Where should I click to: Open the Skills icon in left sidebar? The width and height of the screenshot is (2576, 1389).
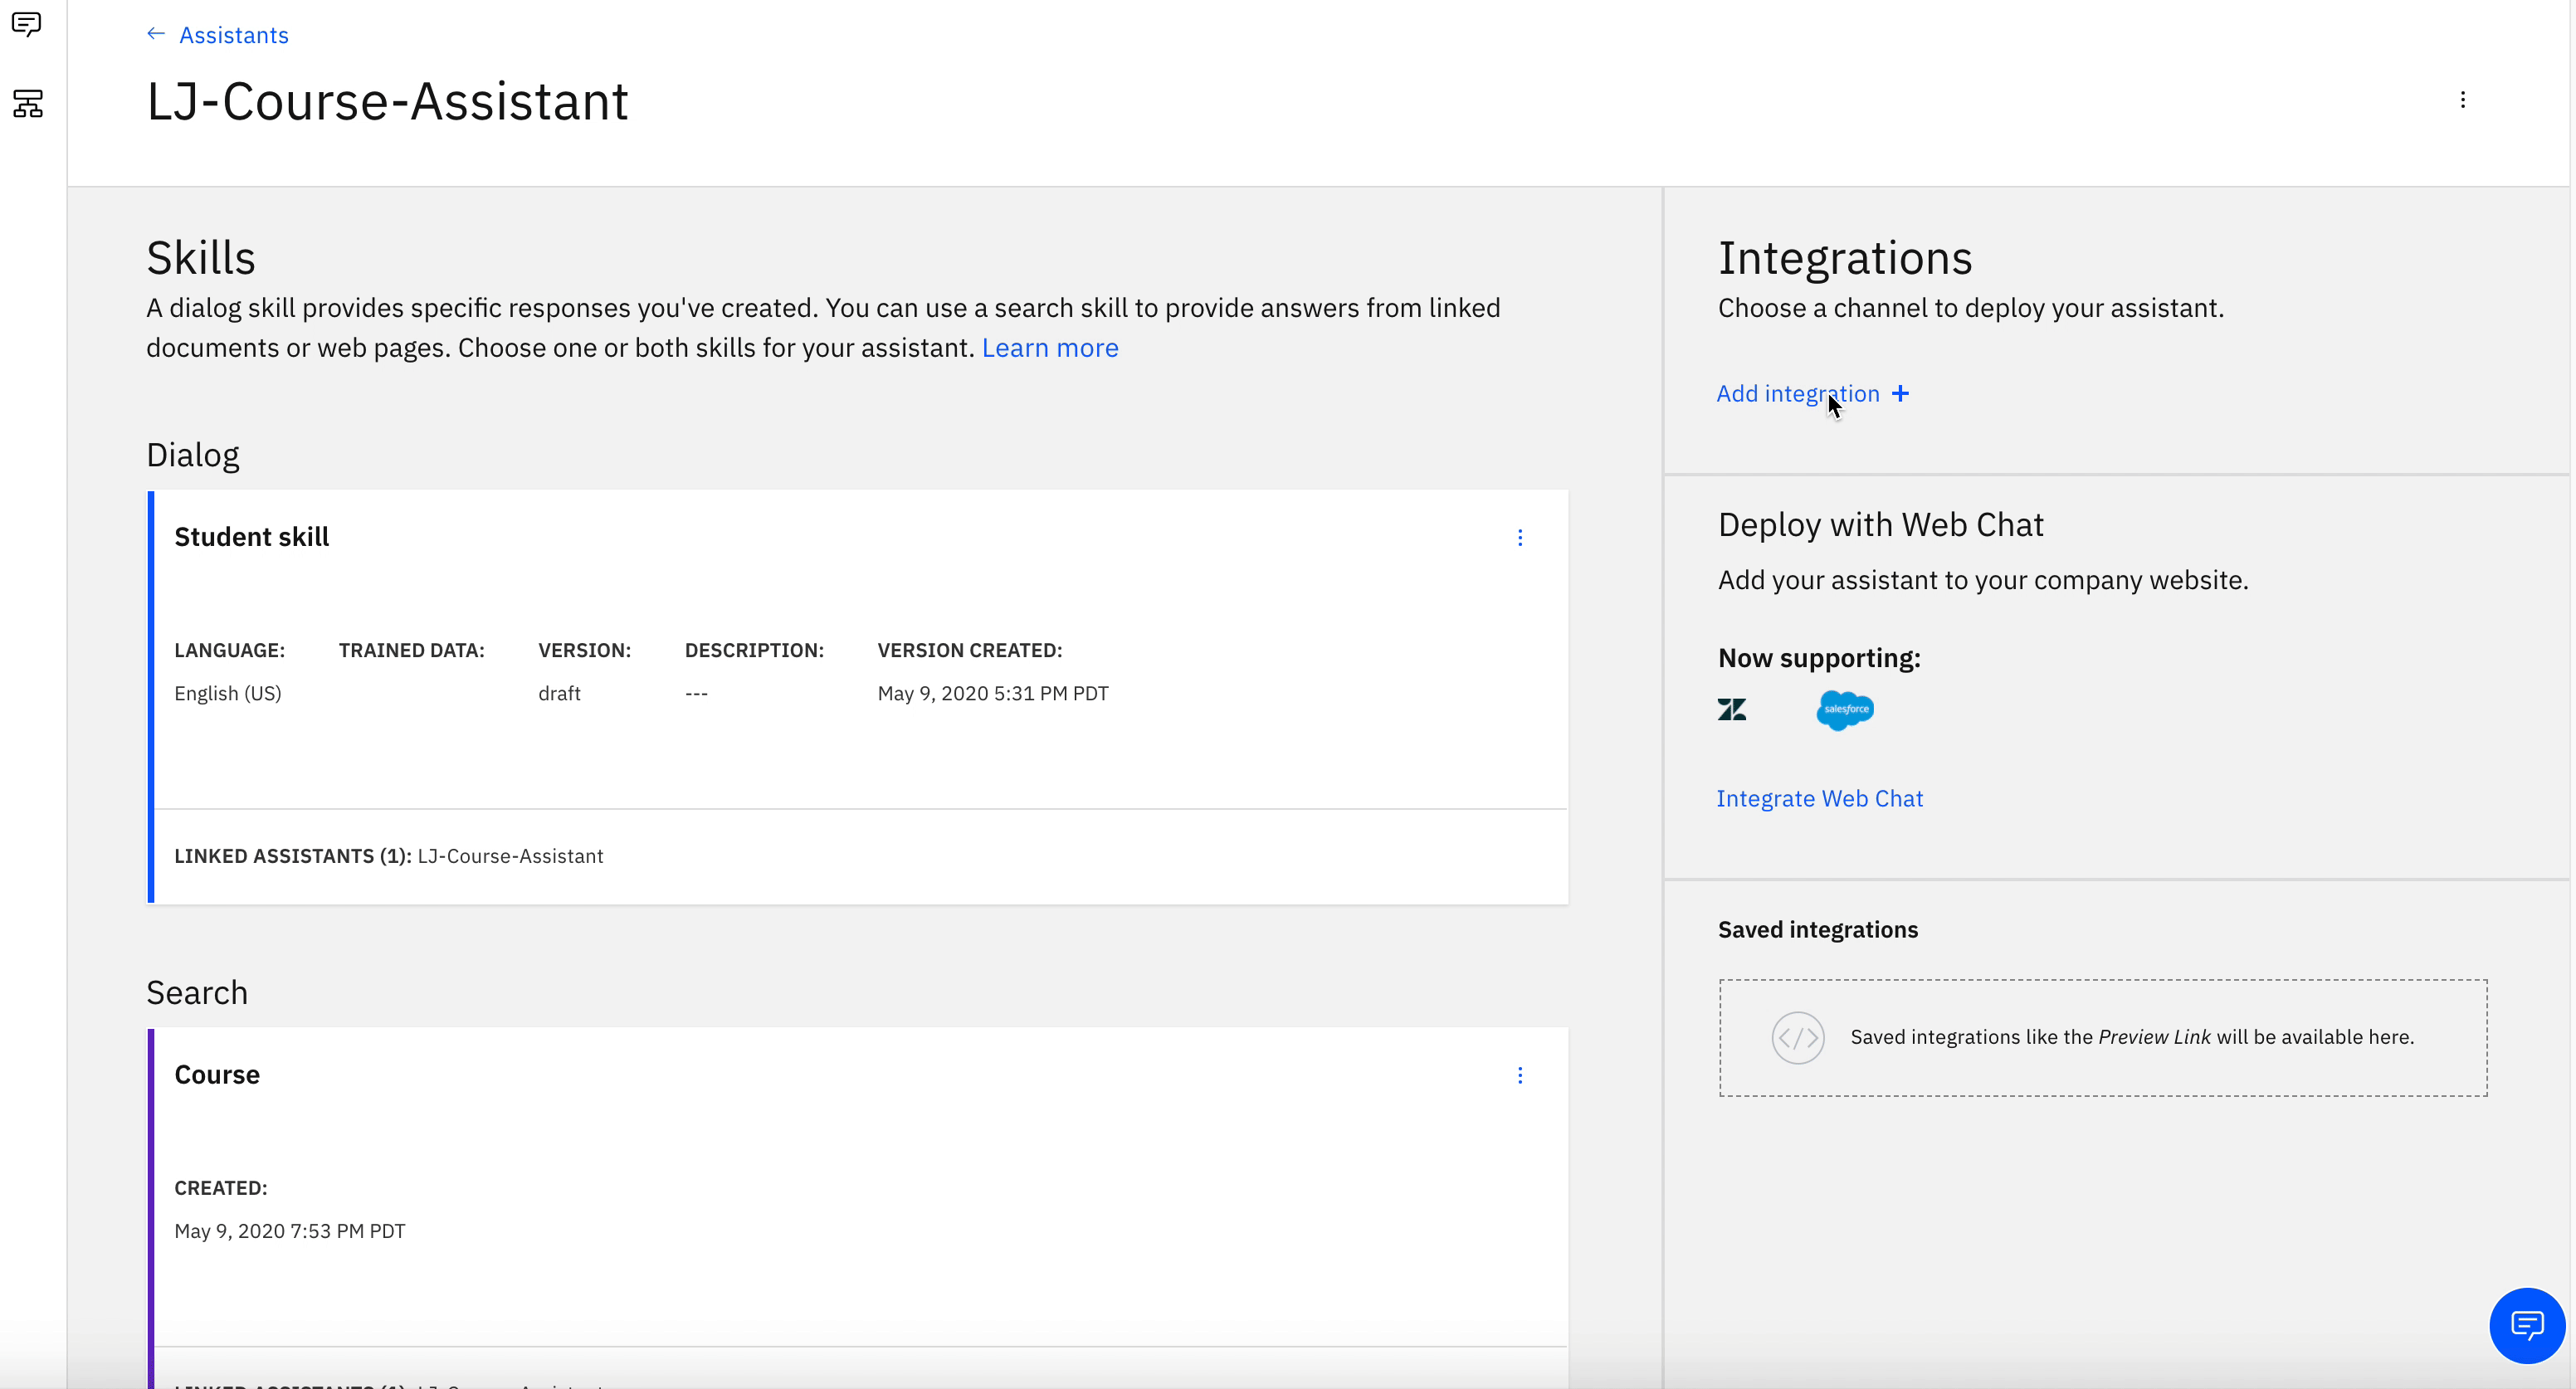click(28, 103)
